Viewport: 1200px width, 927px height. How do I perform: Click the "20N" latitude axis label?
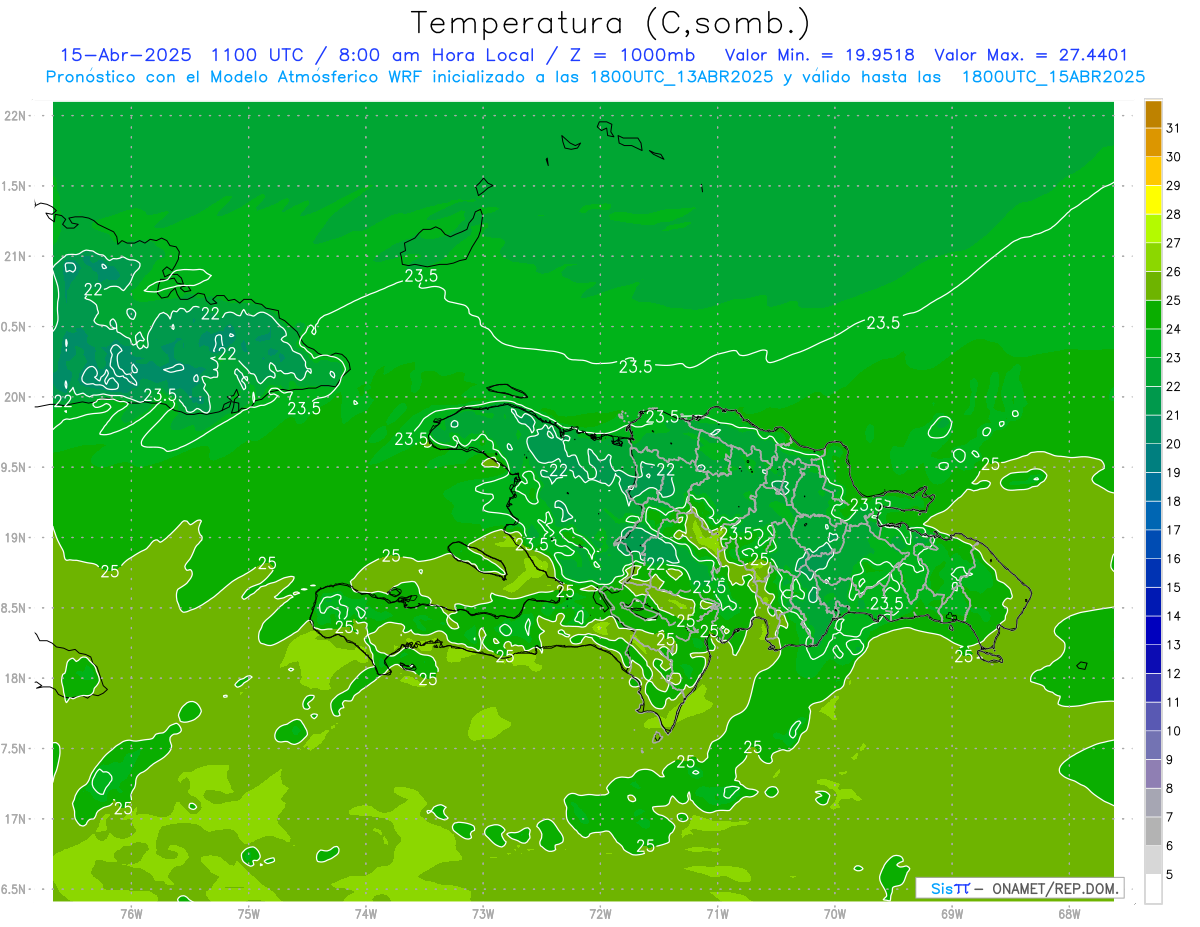click(17, 397)
